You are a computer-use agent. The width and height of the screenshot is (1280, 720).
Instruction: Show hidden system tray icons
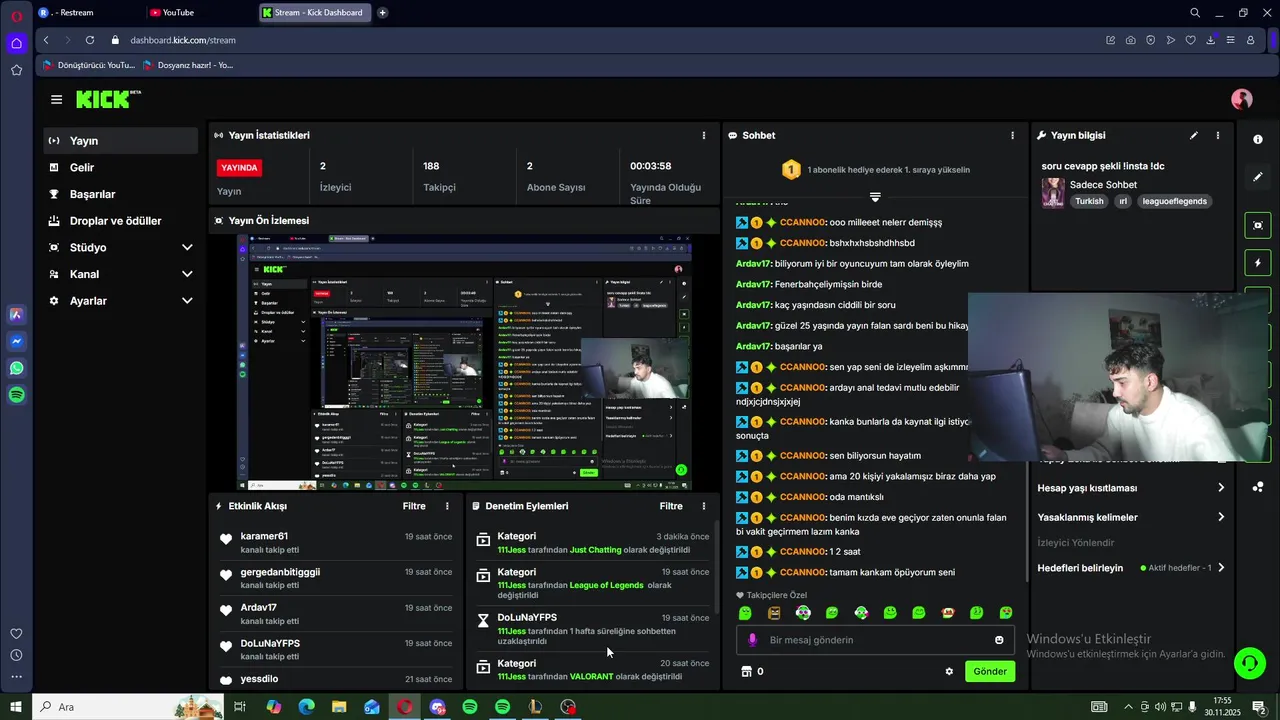pos(1128,707)
